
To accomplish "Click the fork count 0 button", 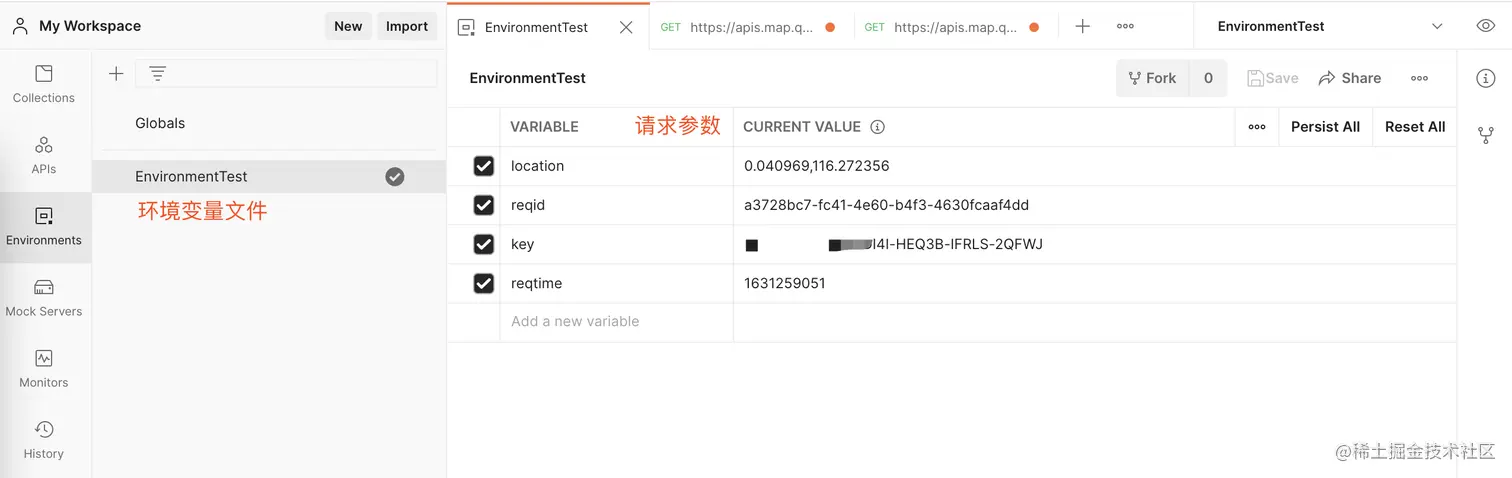I will pos(1208,78).
